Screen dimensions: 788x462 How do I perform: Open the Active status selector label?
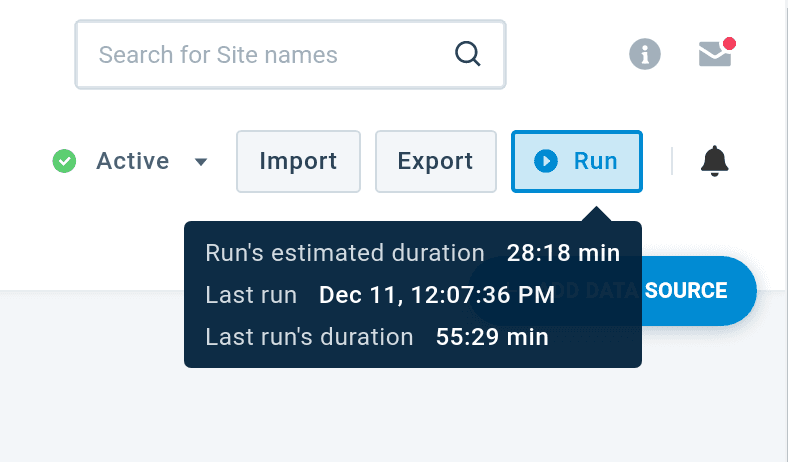coord(132,161)
